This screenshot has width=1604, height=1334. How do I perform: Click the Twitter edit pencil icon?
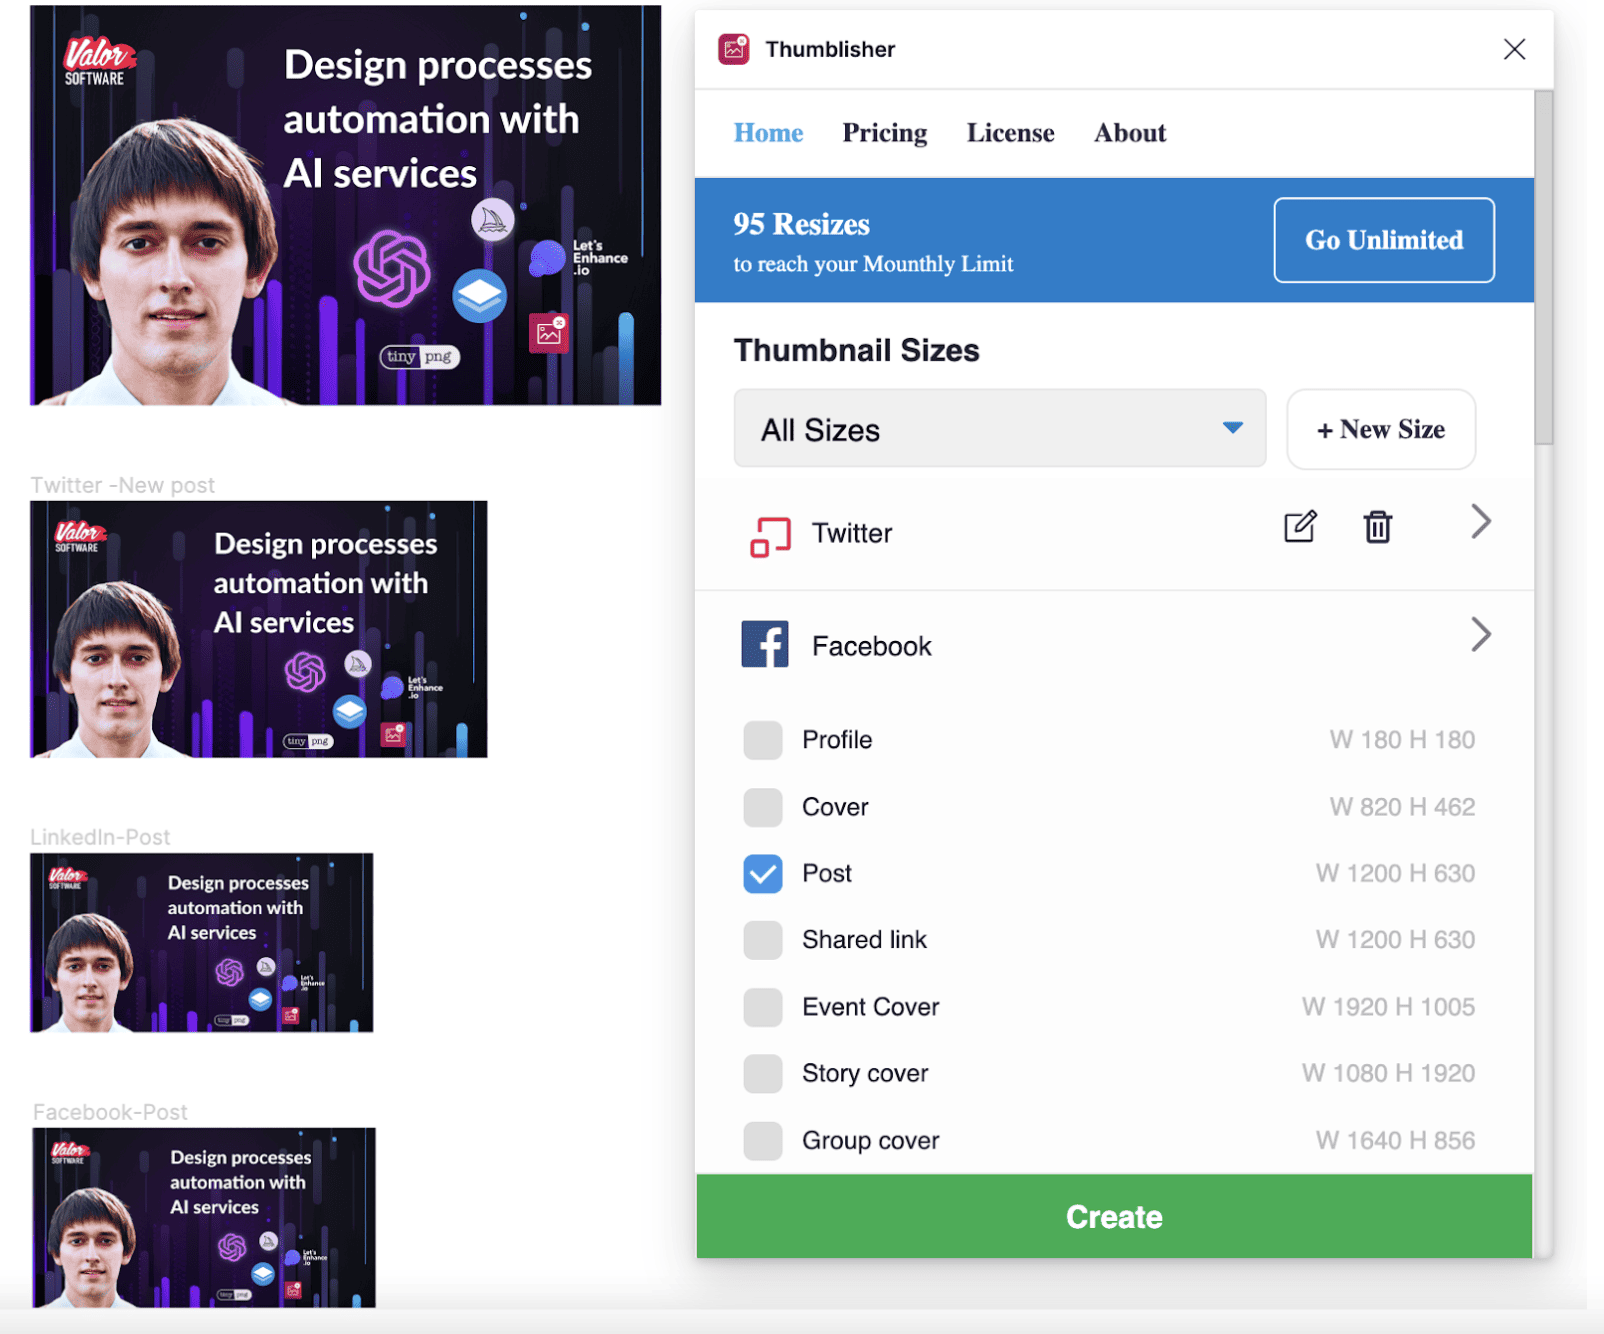(x=1300, y=526)
